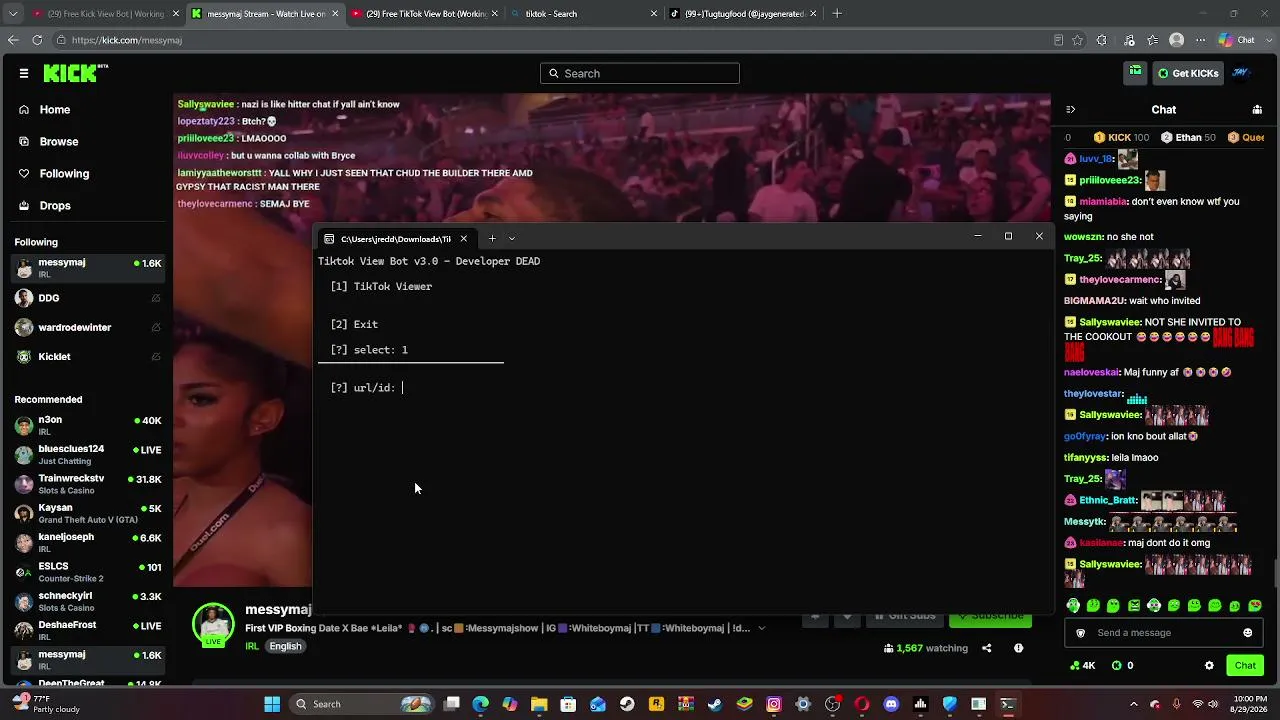This screenshot has width=1280, height=720.
Task: Click the Get KICKs button
Action: pyautogui.click(x=1188, y=73)
